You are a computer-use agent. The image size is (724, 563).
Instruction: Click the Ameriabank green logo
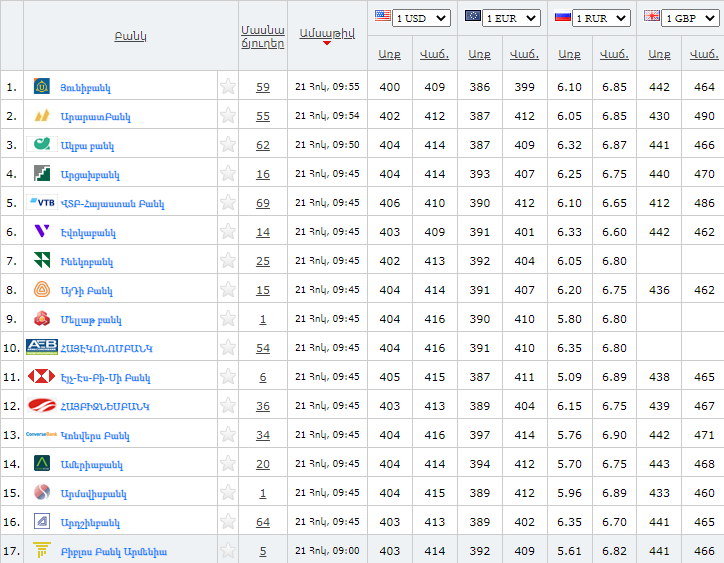[42, 464]
